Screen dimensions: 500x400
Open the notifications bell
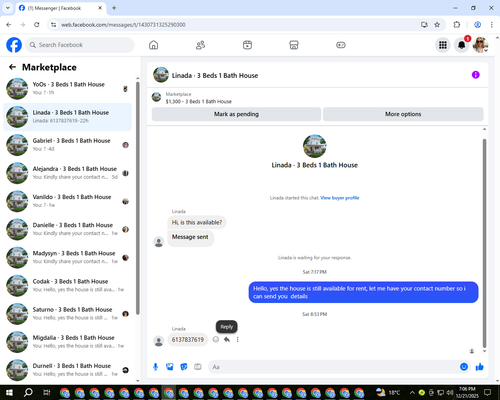point(462,45)
